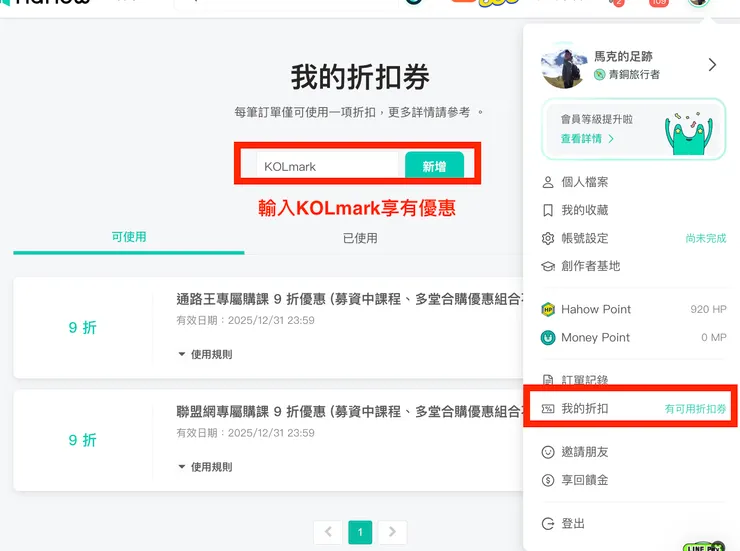Click the Money Point mascot icon
The width and height of the screenshot is (740, 551).
tap(547, 337)
